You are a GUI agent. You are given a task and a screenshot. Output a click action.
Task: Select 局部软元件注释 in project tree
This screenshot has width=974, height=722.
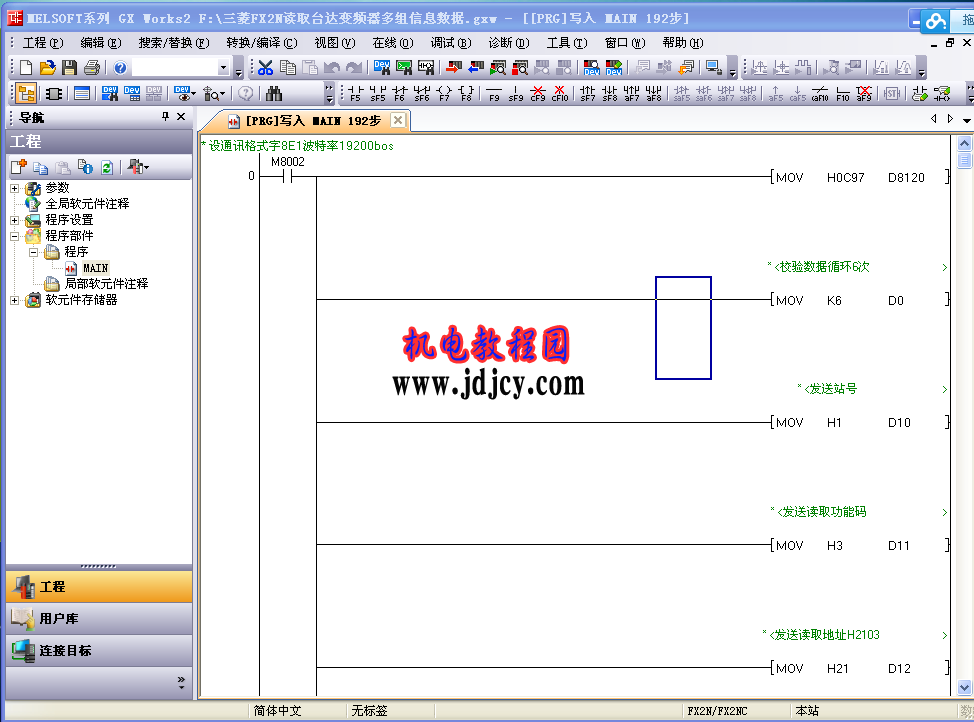pyautogui.click(x=106, y=284)
